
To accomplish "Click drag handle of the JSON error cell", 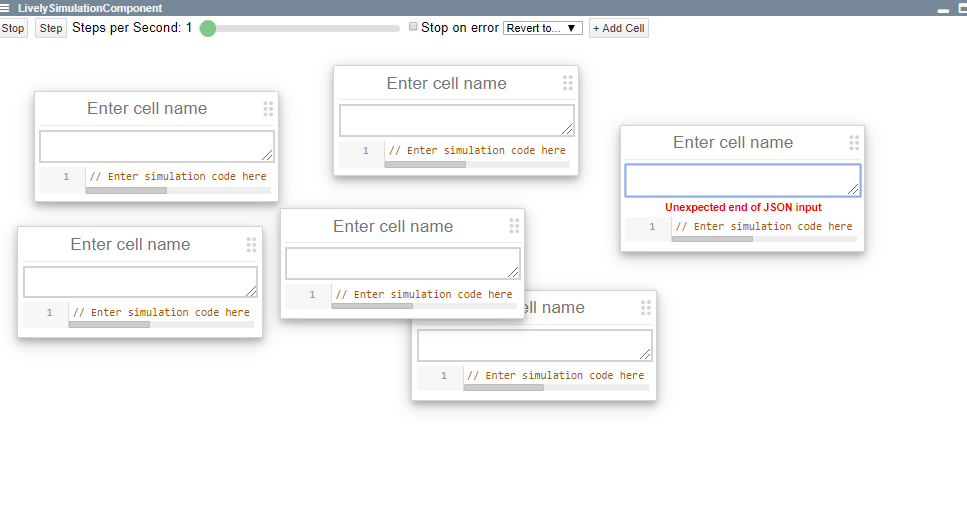I will pyautogui.click(x=854, y=143).
